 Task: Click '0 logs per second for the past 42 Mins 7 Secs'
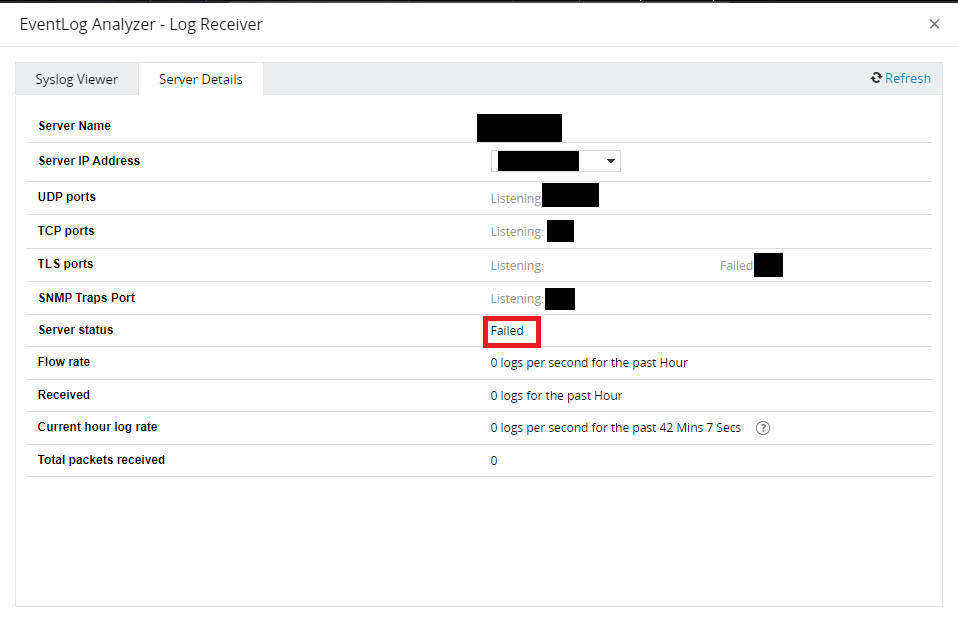[615, 428]
